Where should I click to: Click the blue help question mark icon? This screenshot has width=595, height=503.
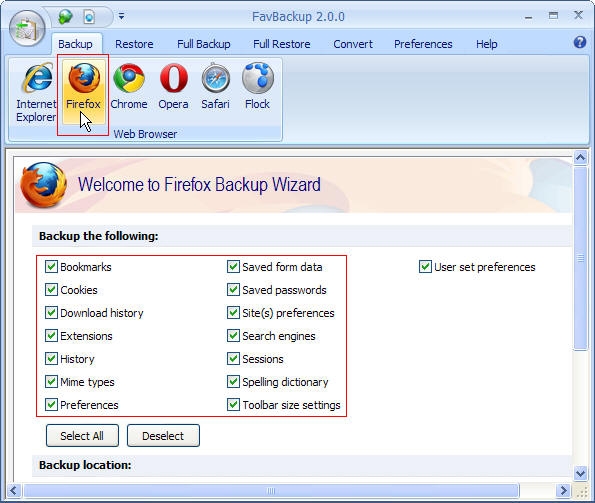(x=579, y=42)
